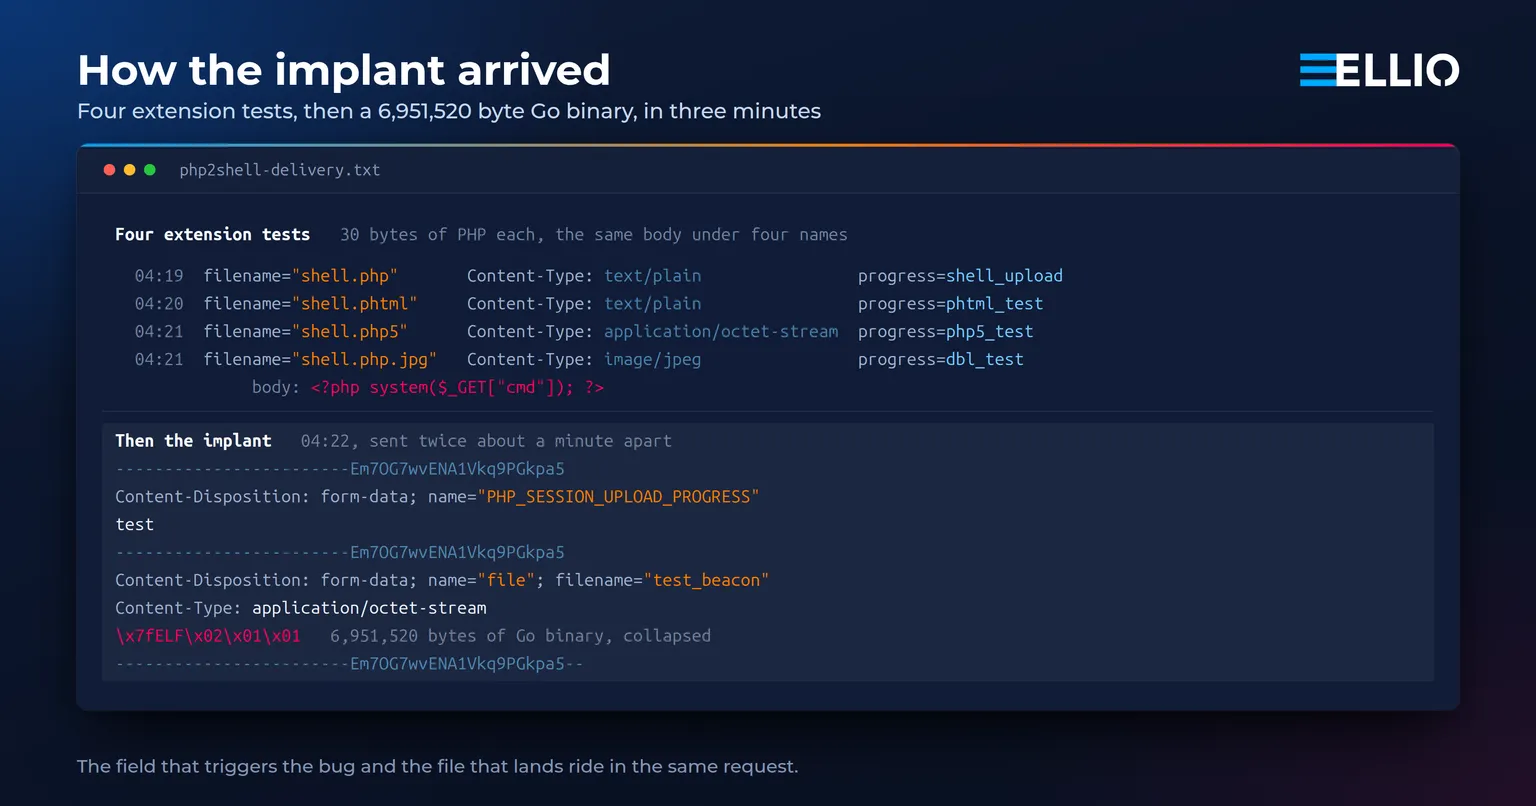Select the filename "test_beacon" value
Screen dimensions: 1536x806
(706, 580)
